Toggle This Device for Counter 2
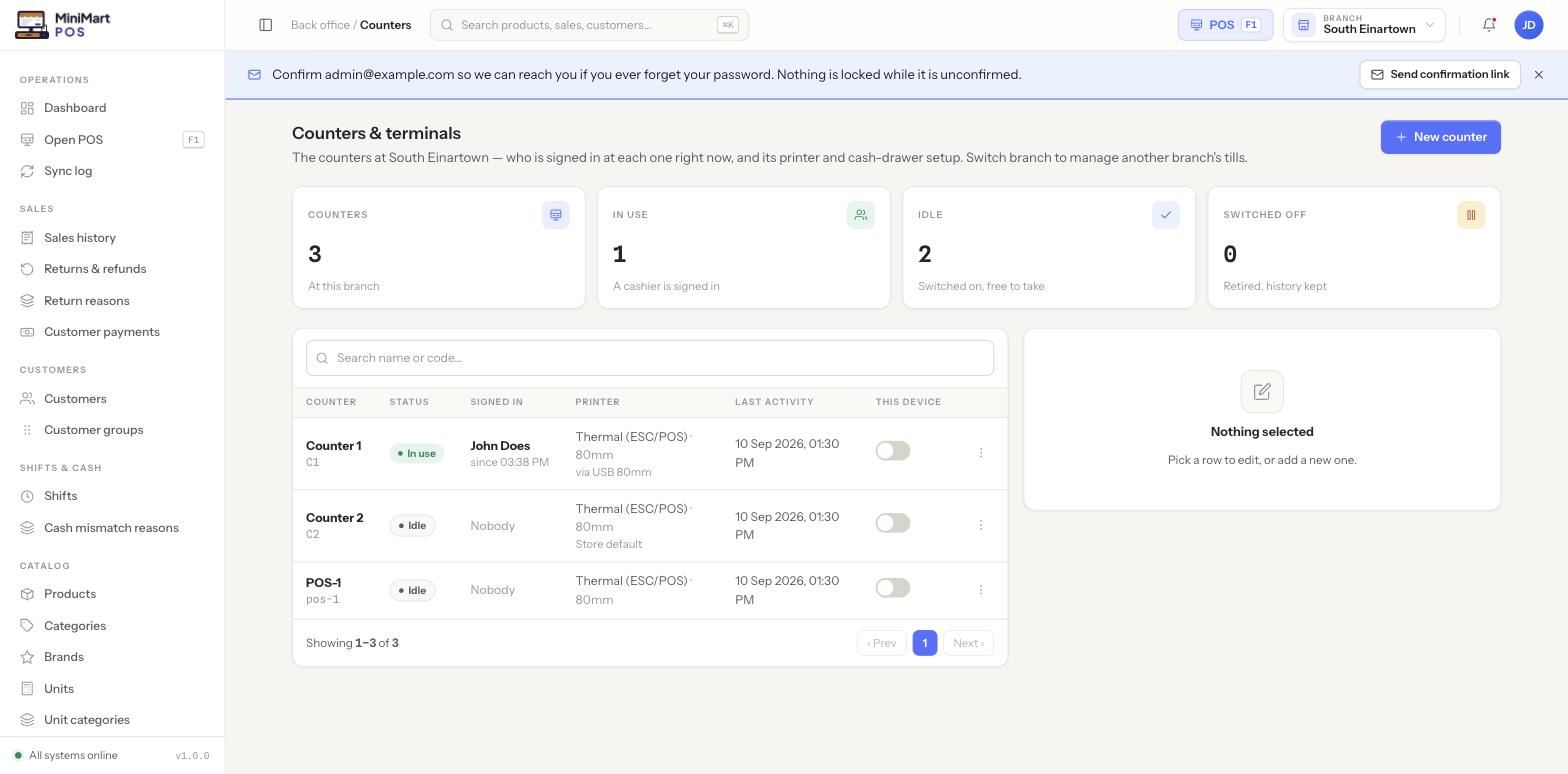 pos(893,523)
